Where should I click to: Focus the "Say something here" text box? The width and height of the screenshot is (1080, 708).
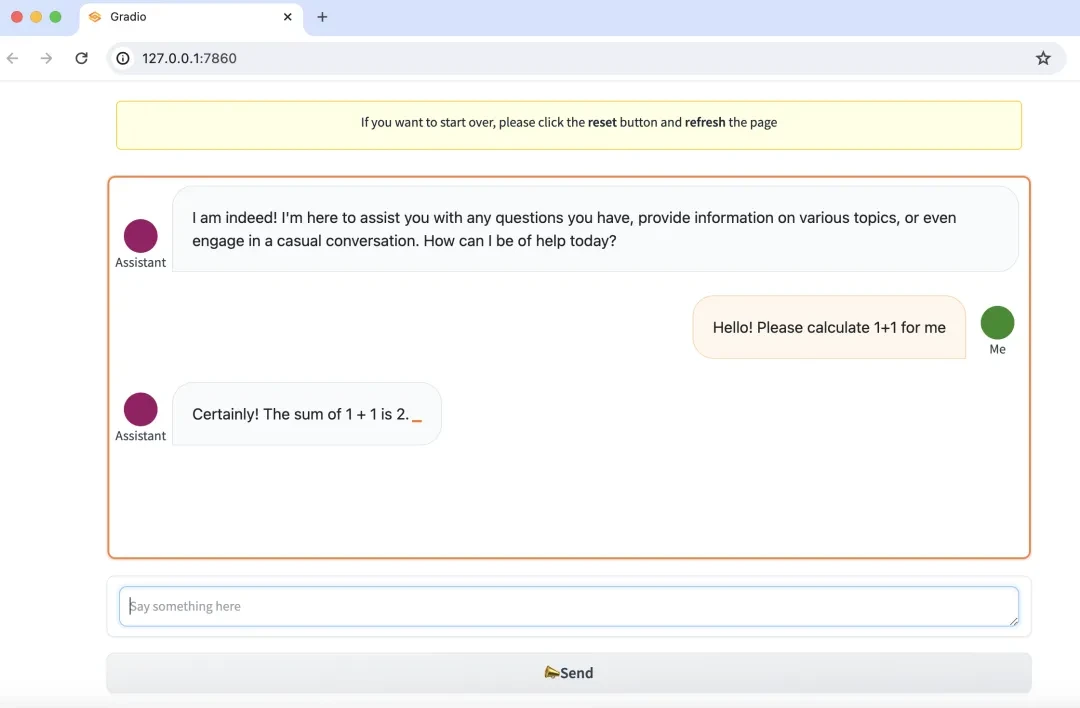coord(568,606)
